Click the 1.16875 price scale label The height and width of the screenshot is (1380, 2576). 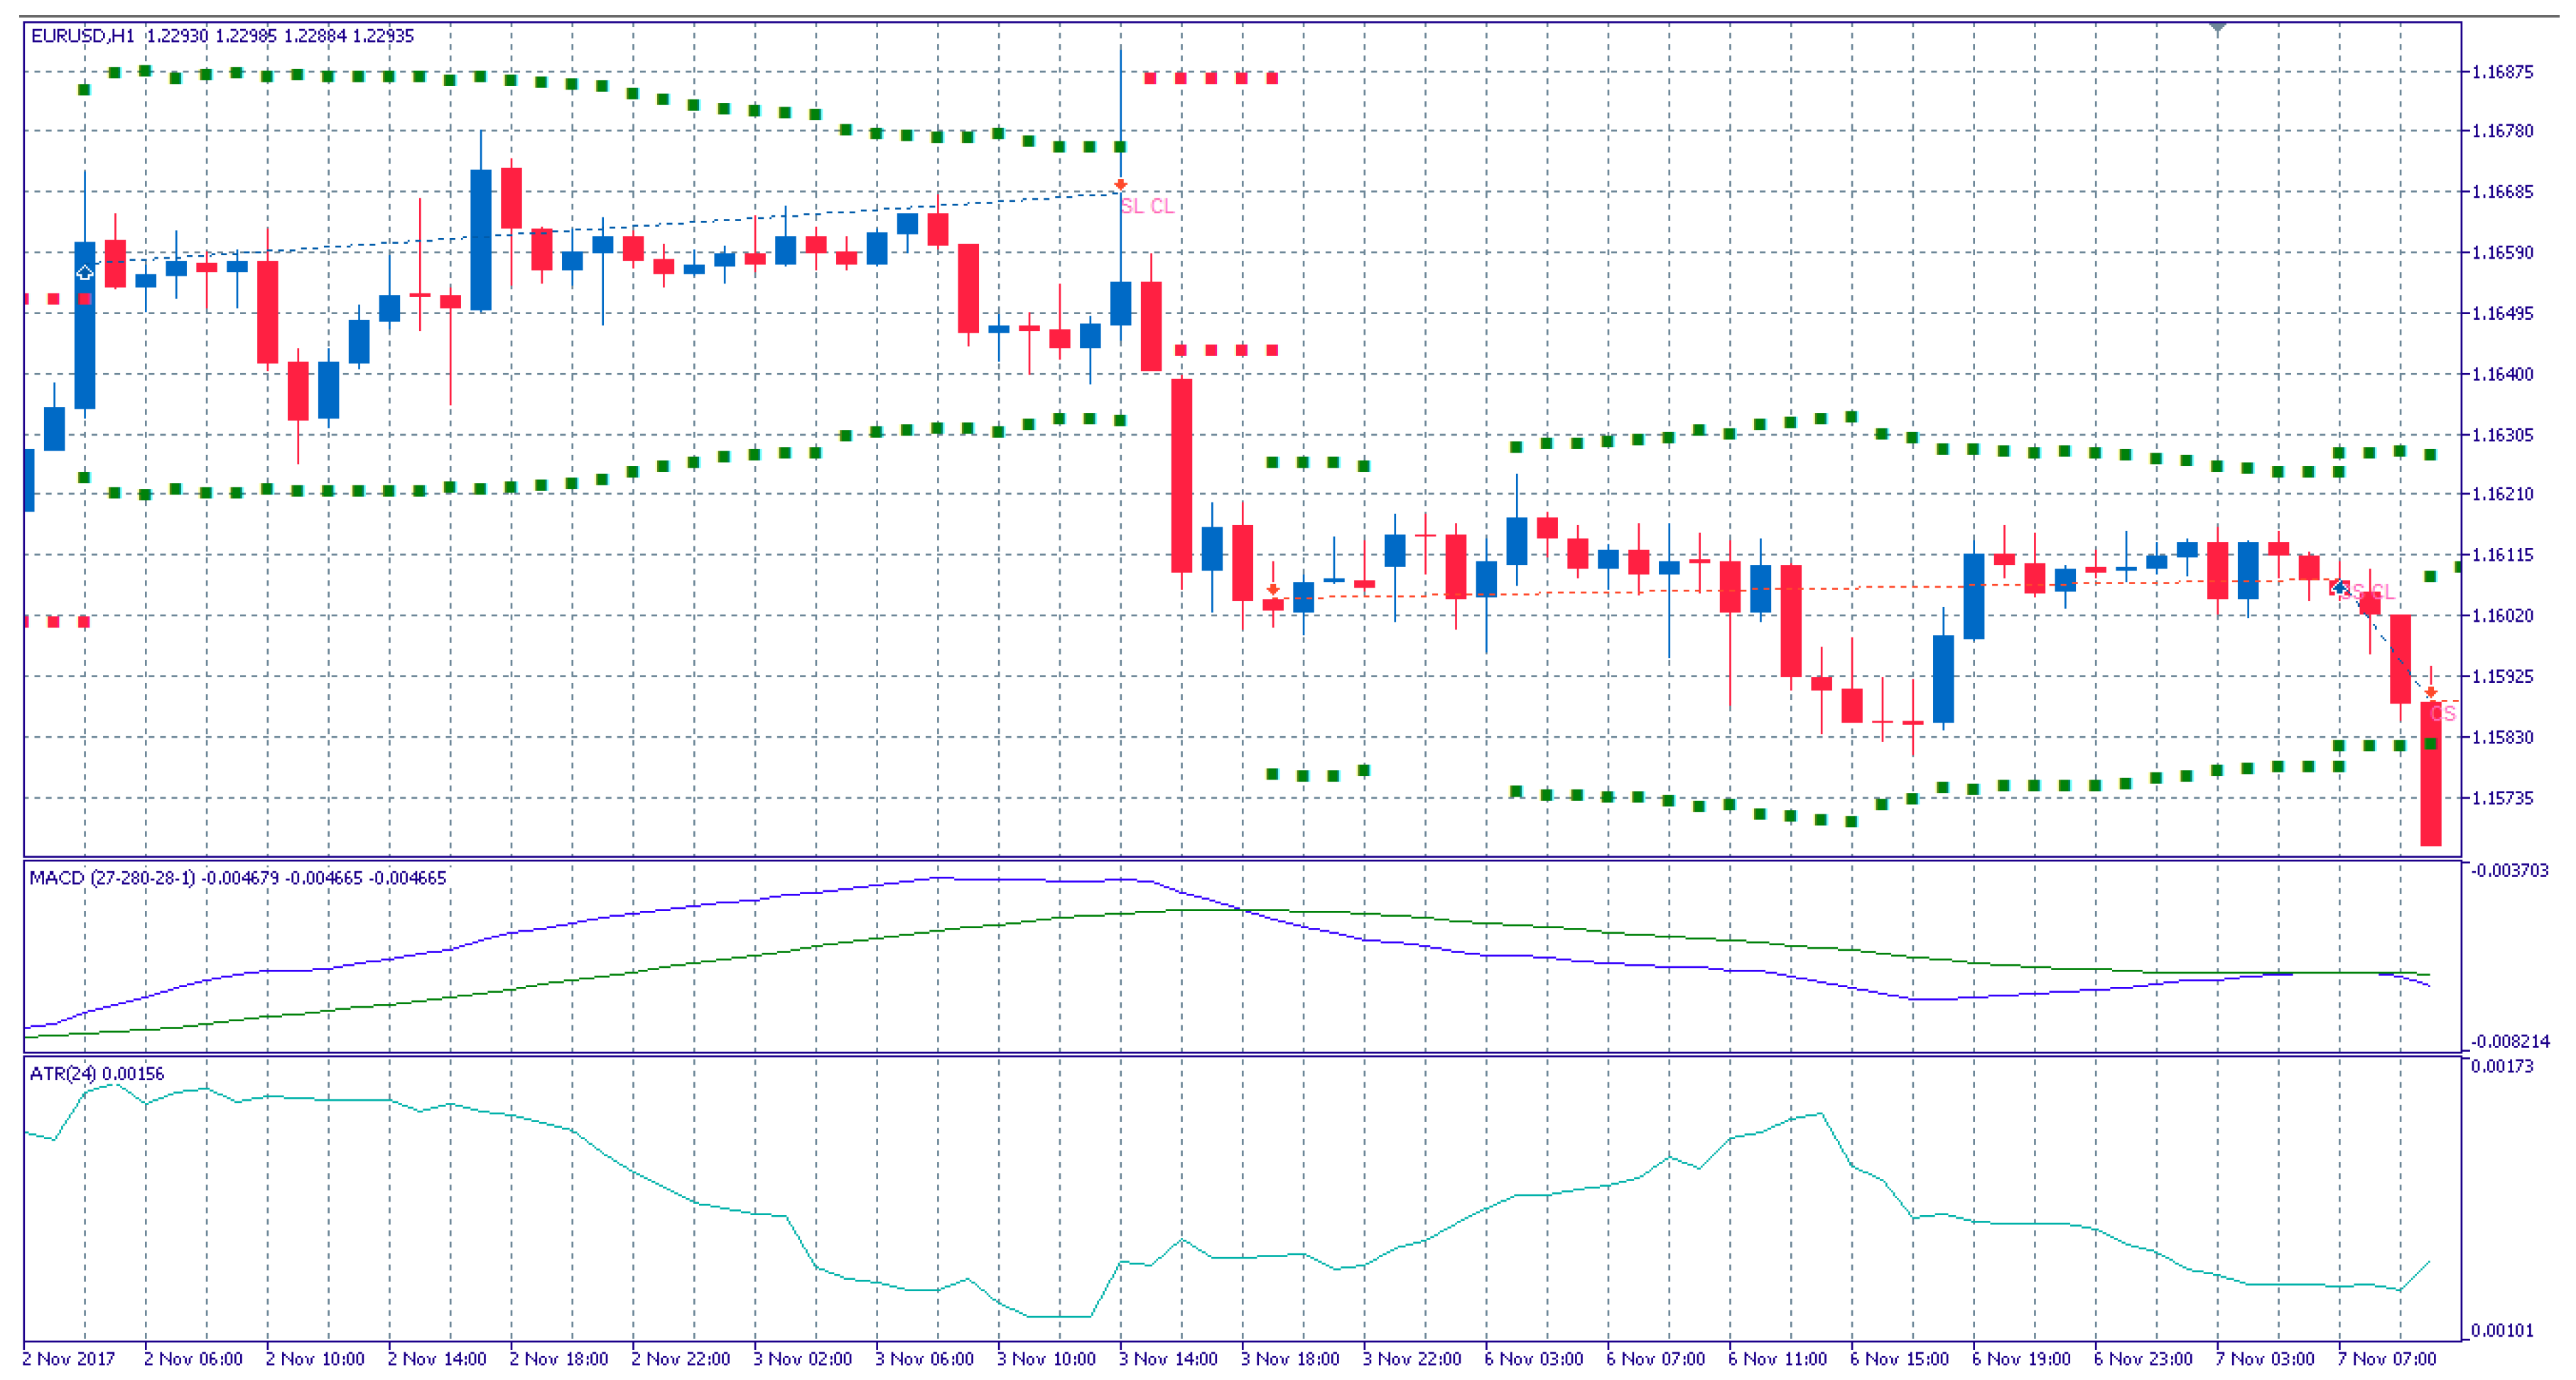[2502, 72]
